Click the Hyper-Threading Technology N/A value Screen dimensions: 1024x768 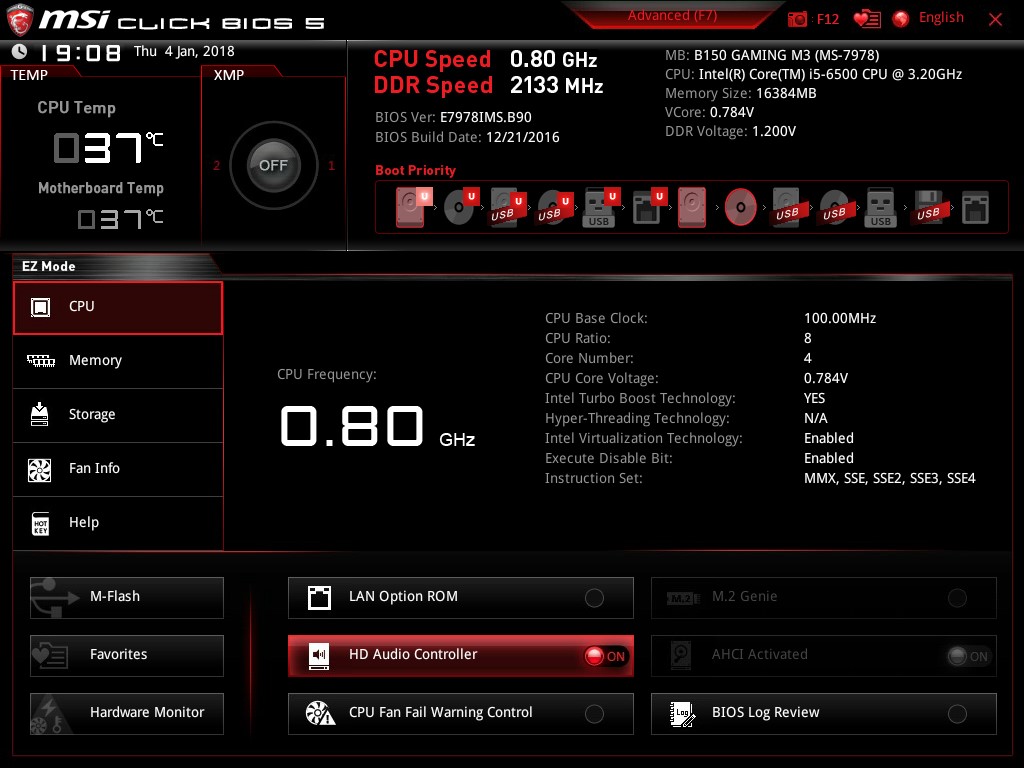(x=816, y=418)
